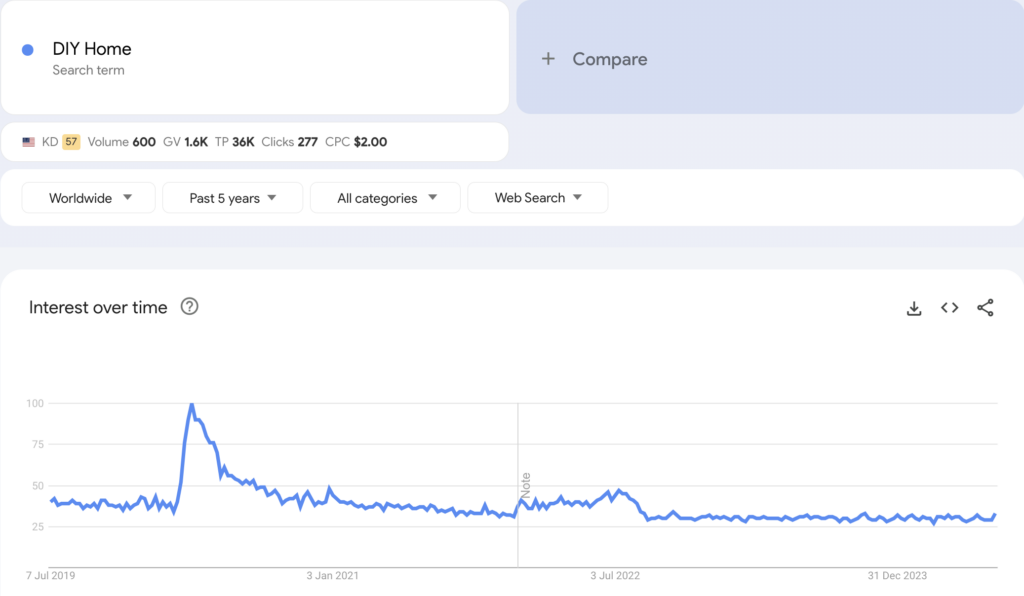Click the GV 1.6K metric
1024x596 pixels.
click(185, 142)
